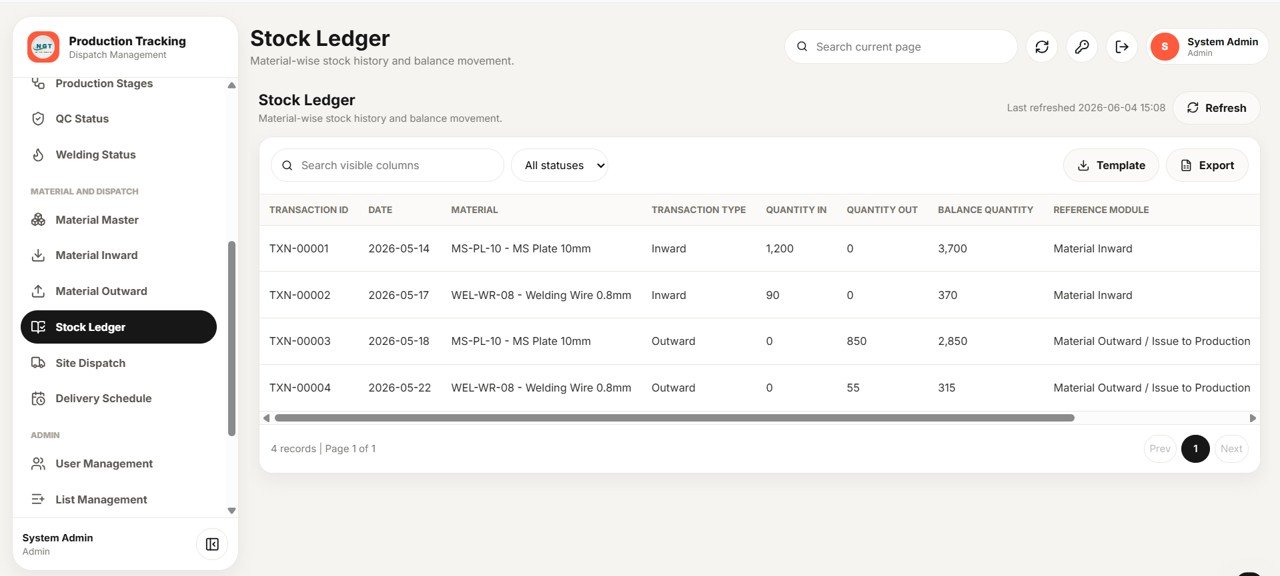Click the Date column header
The image size is (1280, 576).
[380, 210]
